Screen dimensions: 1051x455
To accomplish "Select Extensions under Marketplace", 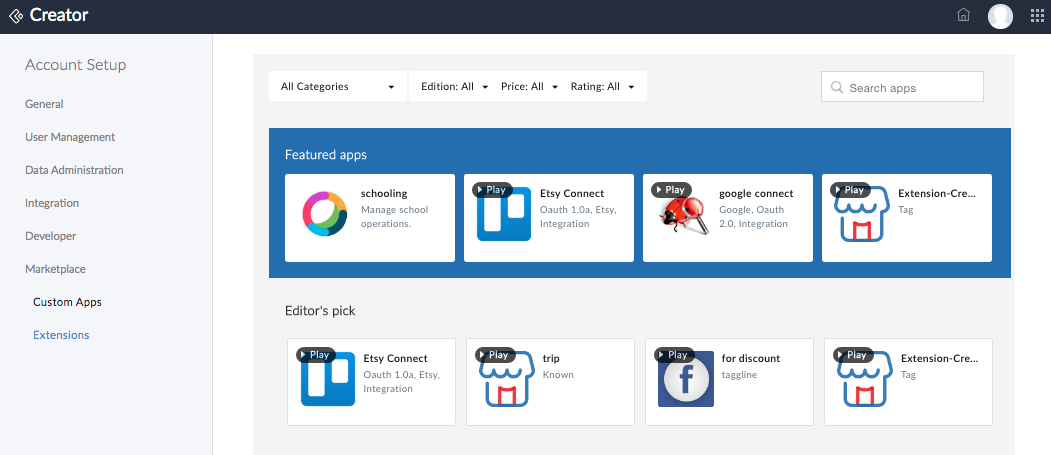I will pyautogui.click(x=61, y=334).
